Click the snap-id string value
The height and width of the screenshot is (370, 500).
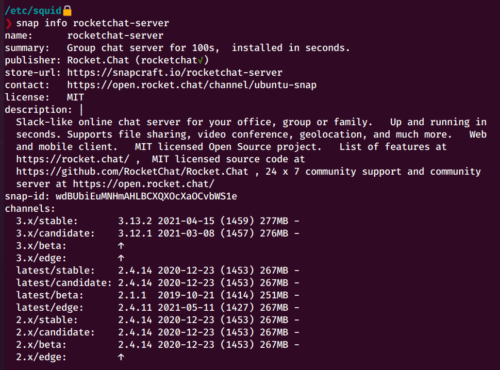[x=146, y=196]
